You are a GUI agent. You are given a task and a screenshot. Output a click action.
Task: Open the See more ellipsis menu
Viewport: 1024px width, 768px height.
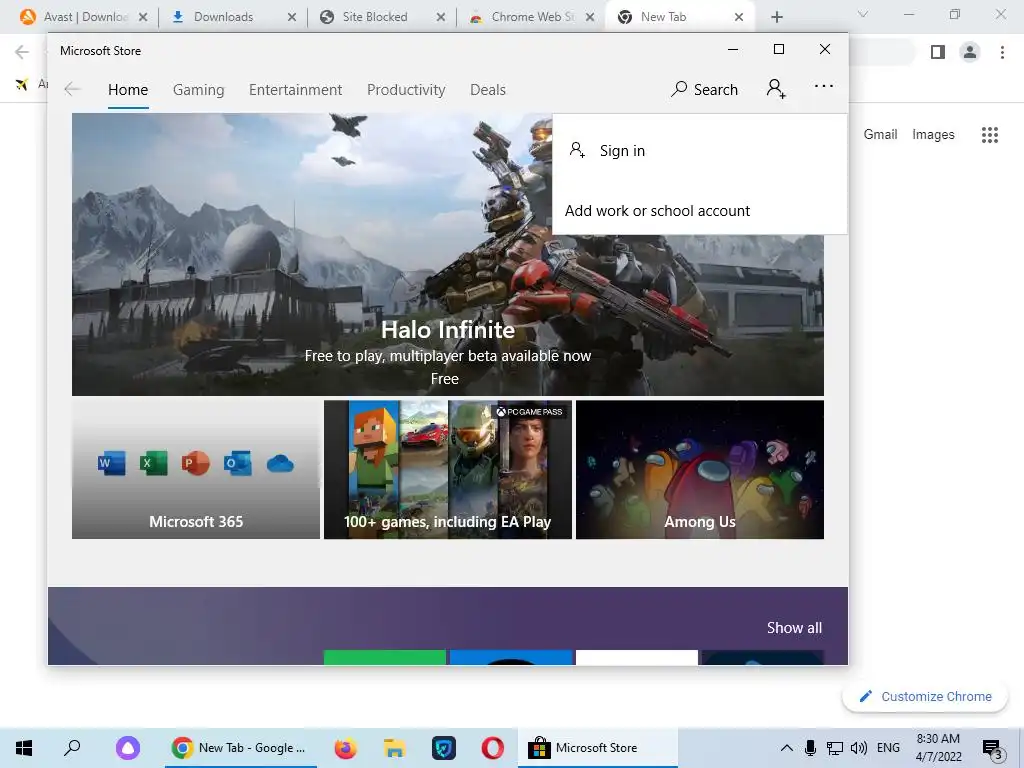click(824, 86)
